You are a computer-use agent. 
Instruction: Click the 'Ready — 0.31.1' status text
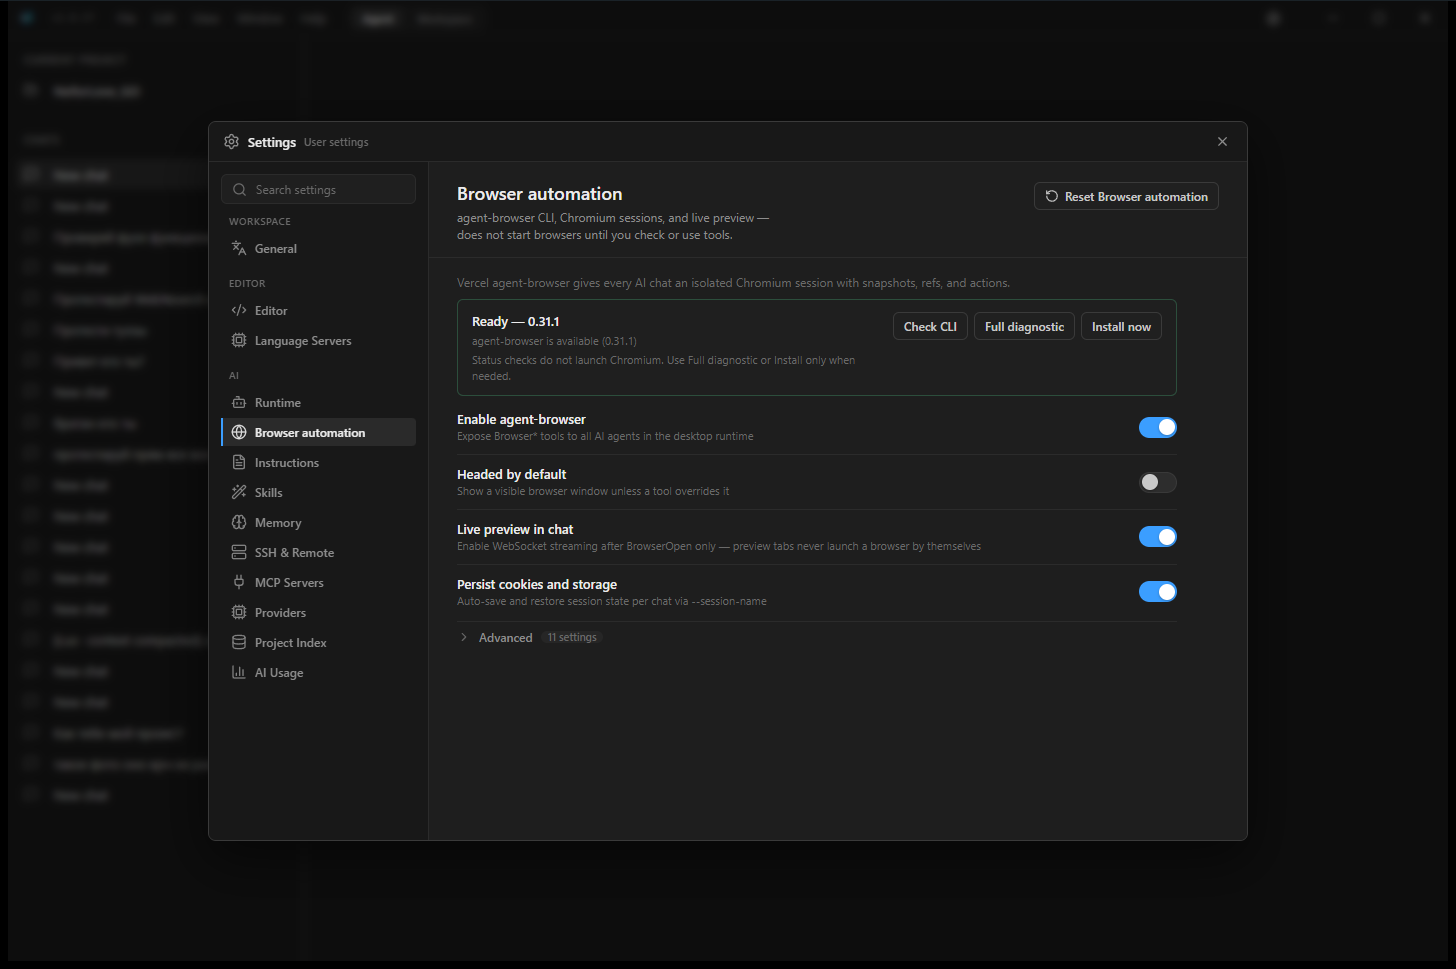tap(516, 322)
